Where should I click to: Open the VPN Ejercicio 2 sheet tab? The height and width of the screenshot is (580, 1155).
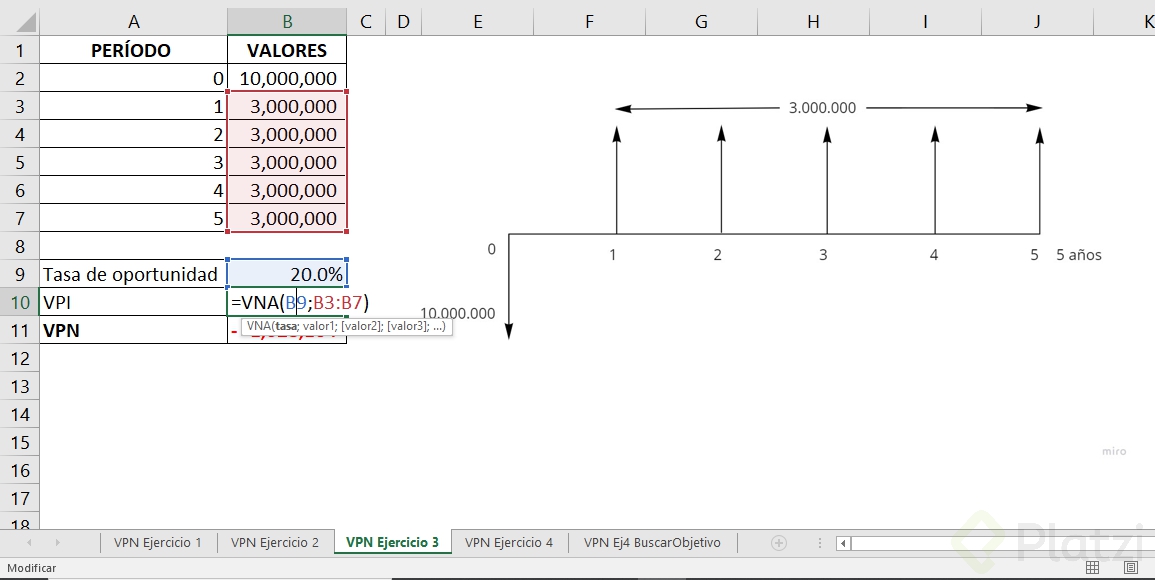pyautogui.click(x=275, y=542)
